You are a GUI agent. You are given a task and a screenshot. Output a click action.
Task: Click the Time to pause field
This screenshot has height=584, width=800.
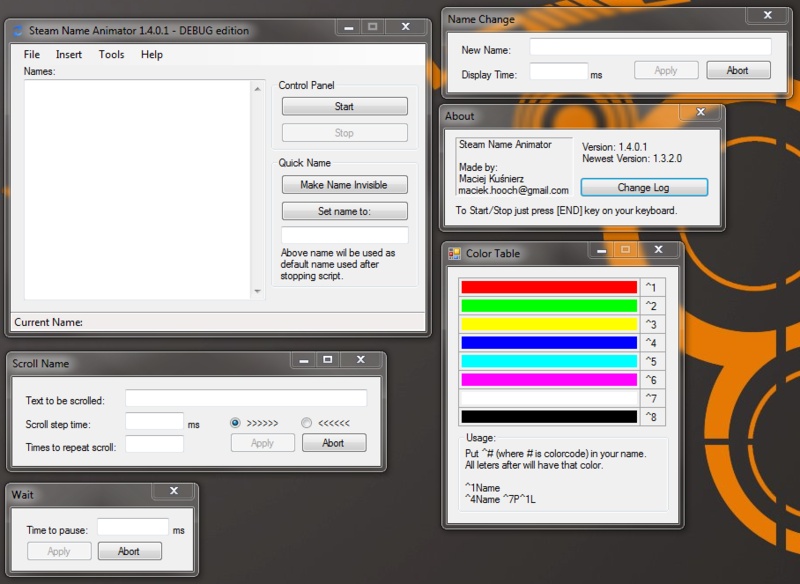coord(133,527)
